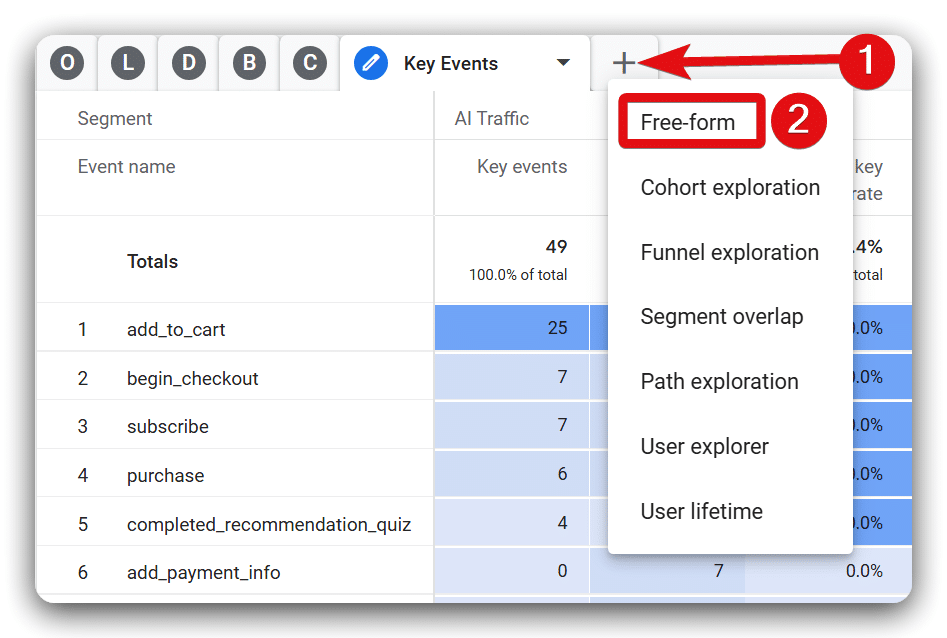947x638 pixels.
Task: Switch to the tab labeled C
Action: click(x=310, y=64)
